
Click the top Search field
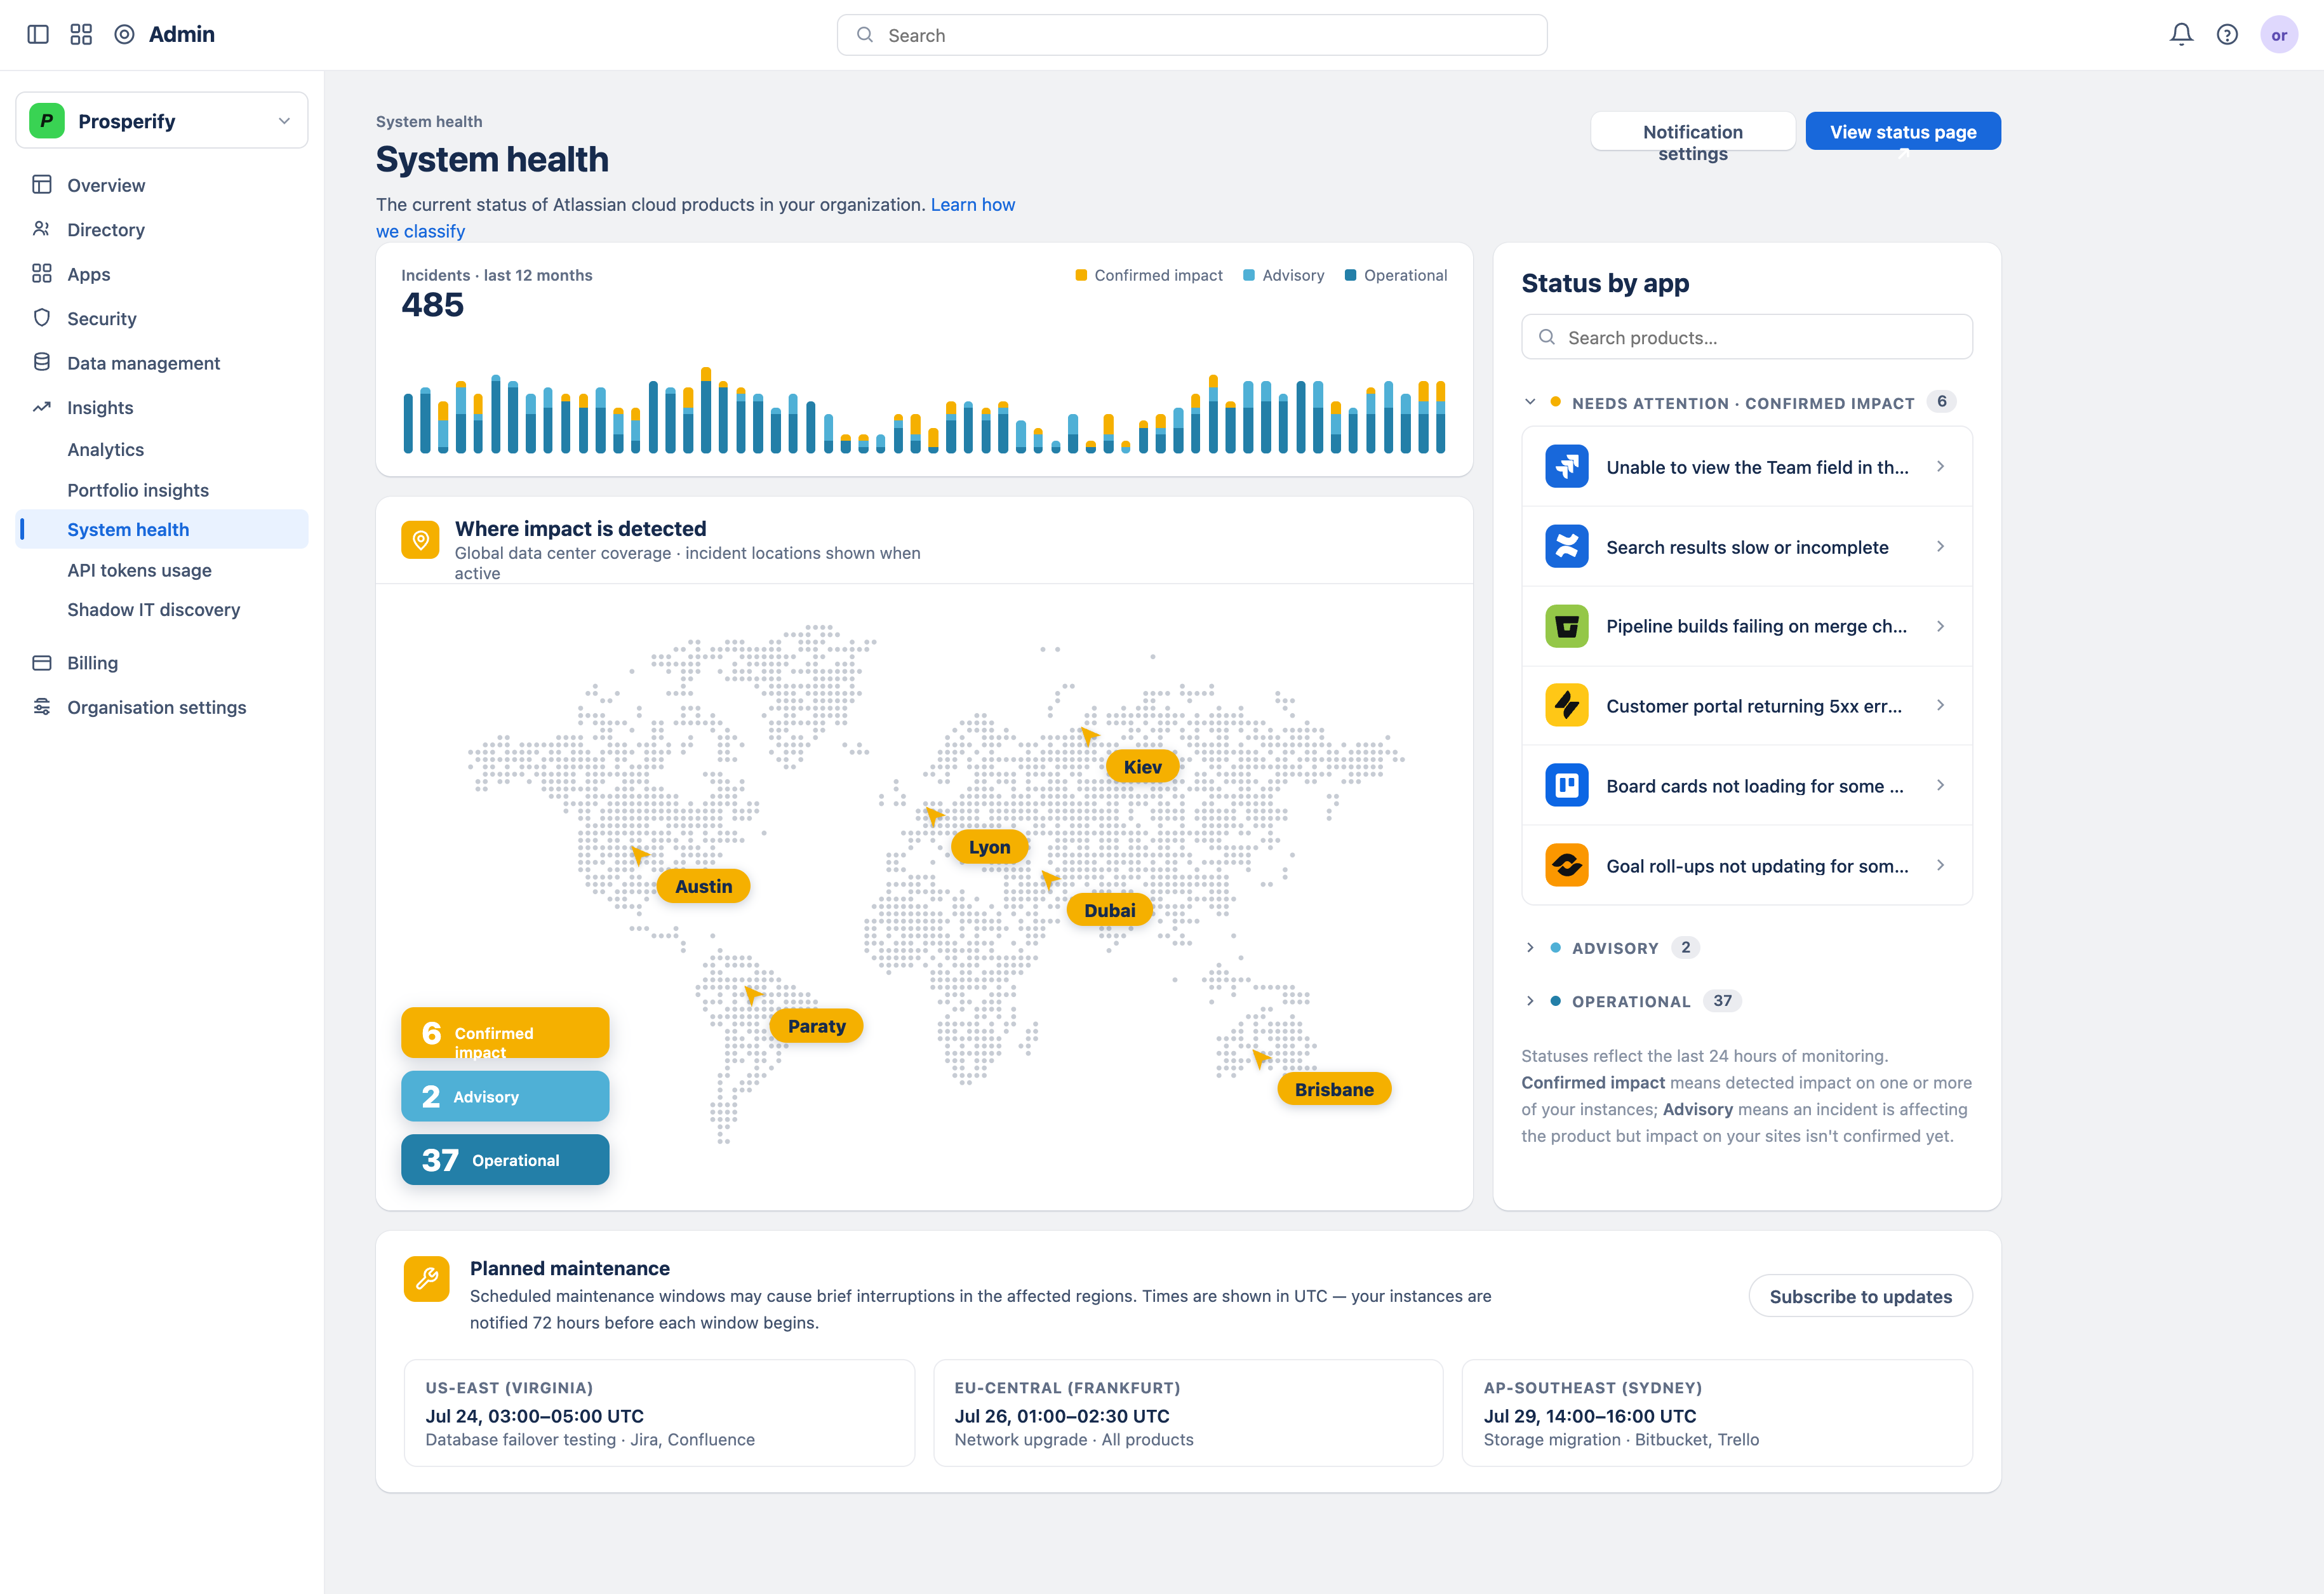coord(1191,35)
